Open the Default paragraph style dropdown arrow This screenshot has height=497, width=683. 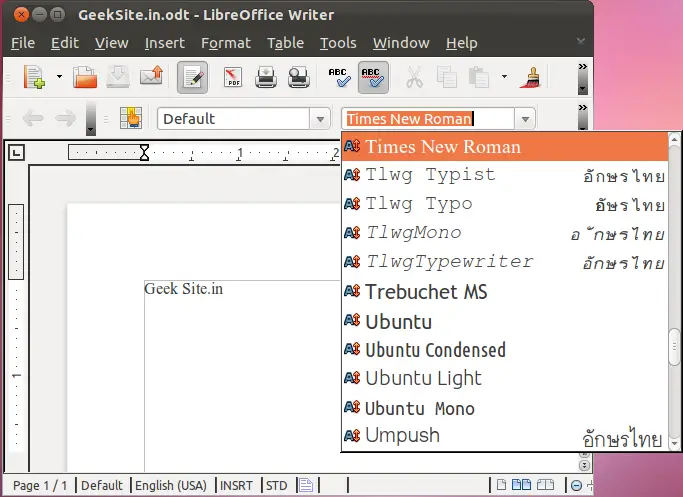(320, 118)
